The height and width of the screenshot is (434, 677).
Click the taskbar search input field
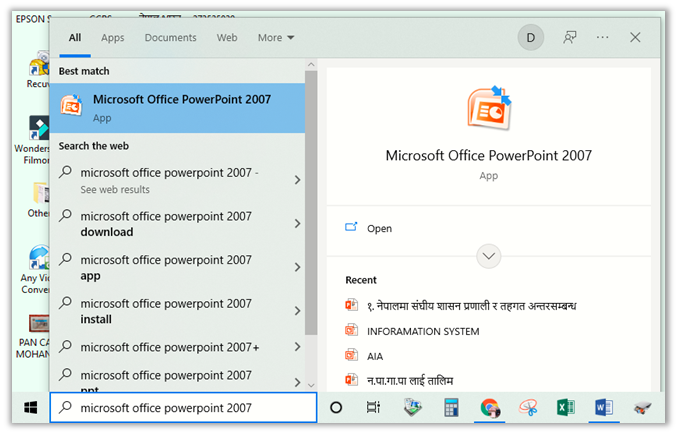[183, 407]
